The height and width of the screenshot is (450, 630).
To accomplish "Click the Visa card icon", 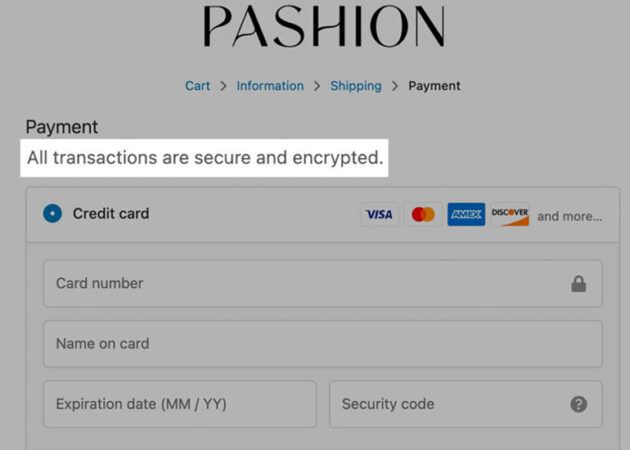I will click(x=380, y=214).
